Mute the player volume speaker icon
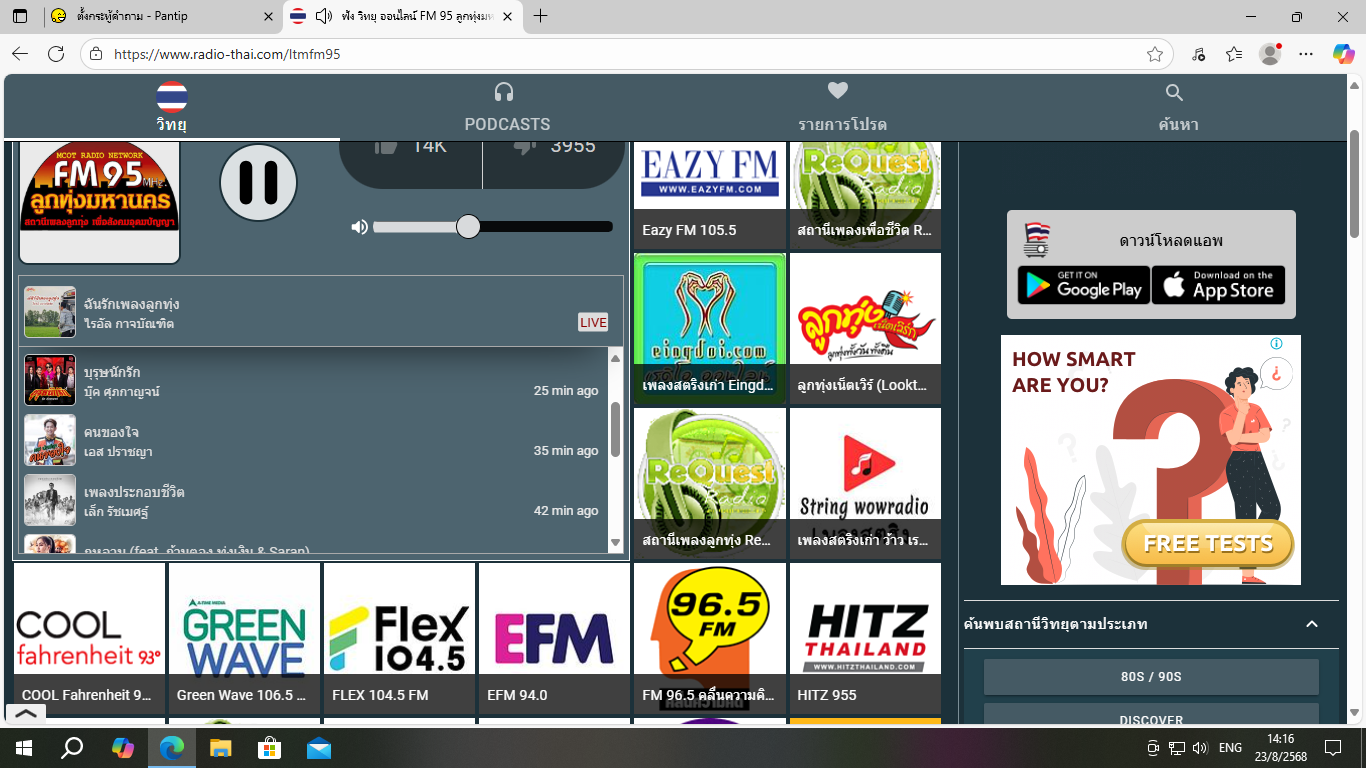This screenshot has width=1366, height=768. pos(359,227)
